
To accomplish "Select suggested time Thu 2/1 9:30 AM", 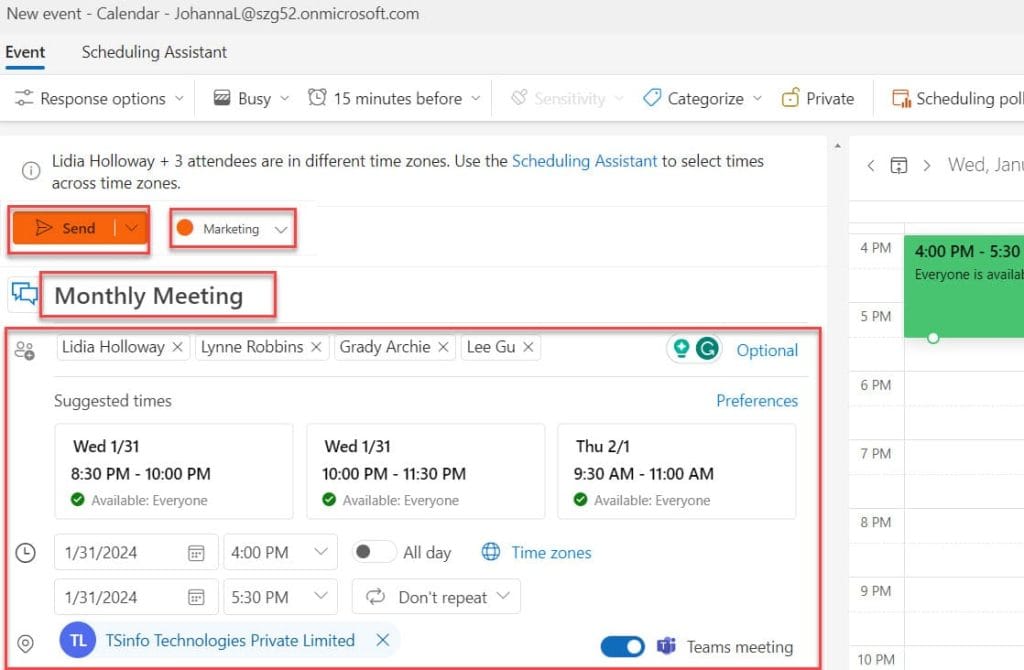I will (x=677, y=471).
